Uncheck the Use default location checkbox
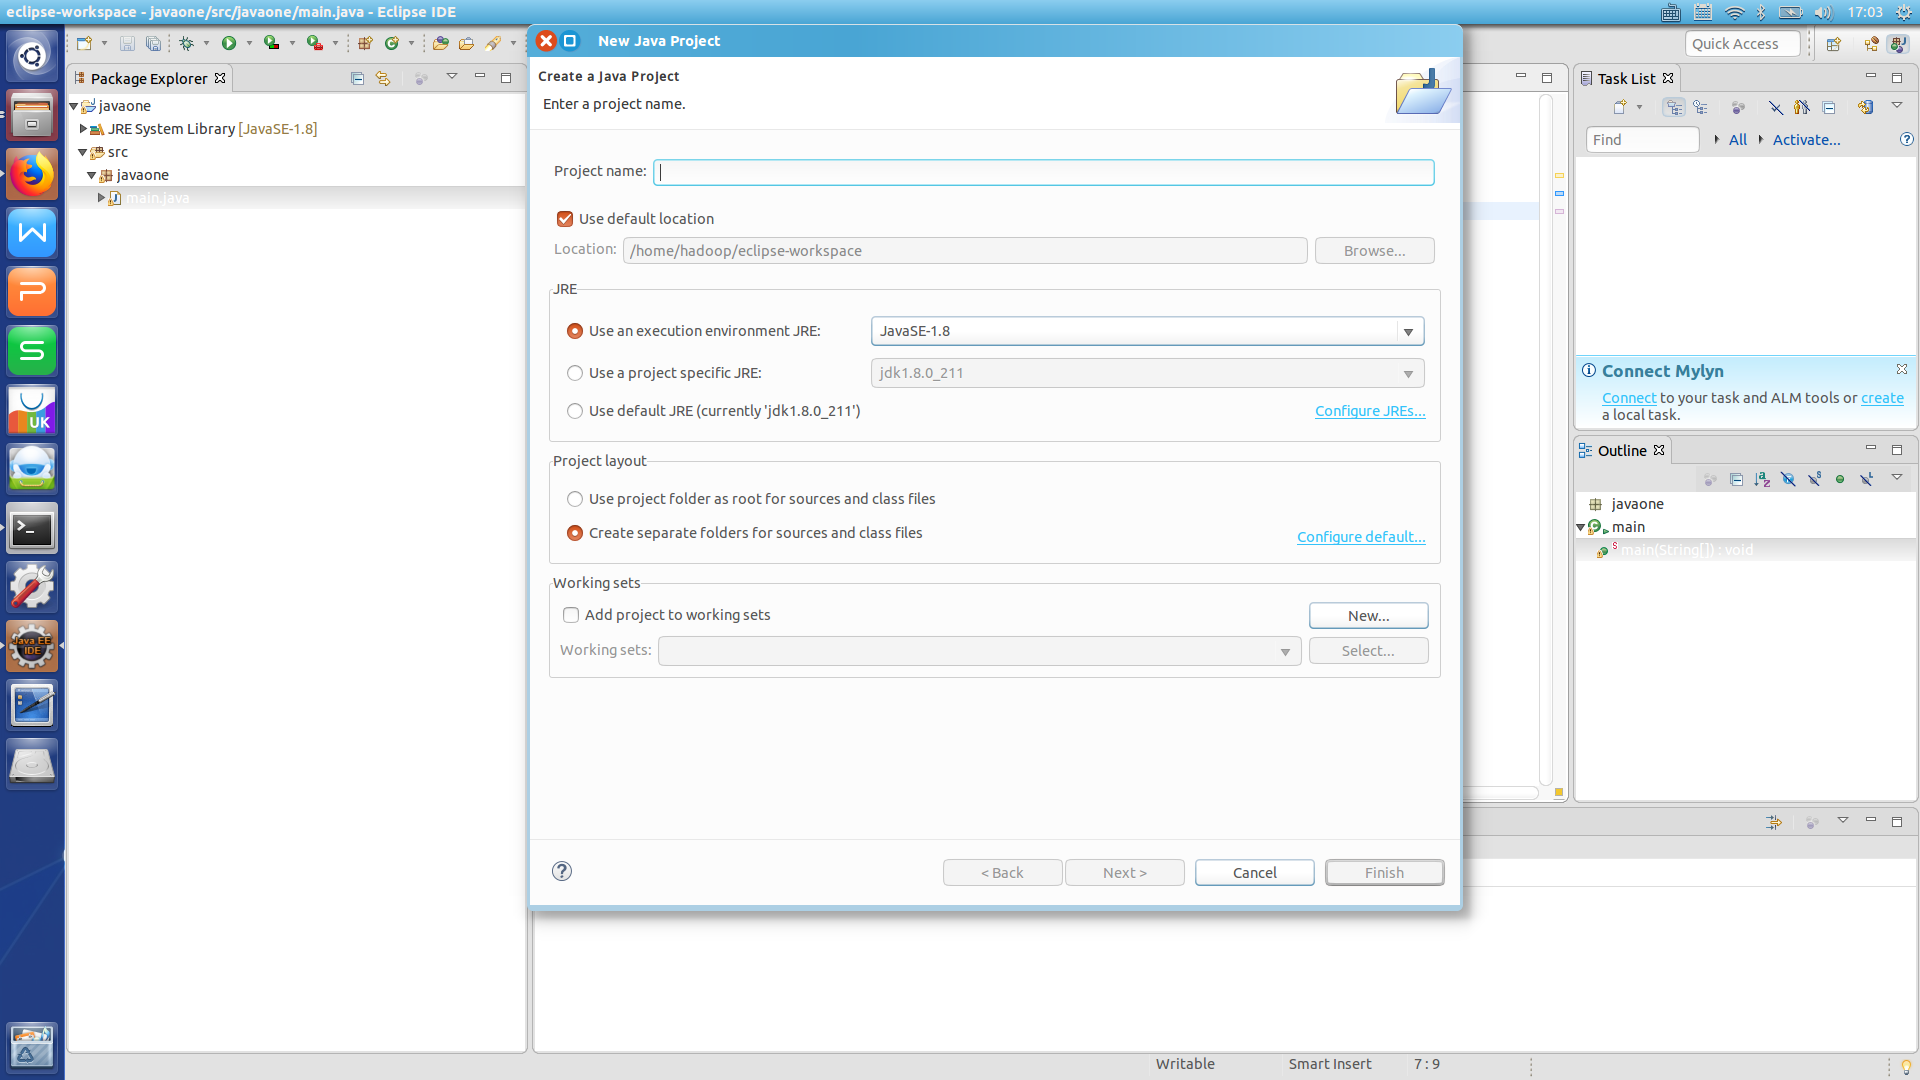This screenshot has height=1080, width=1920. coord(565,219)
